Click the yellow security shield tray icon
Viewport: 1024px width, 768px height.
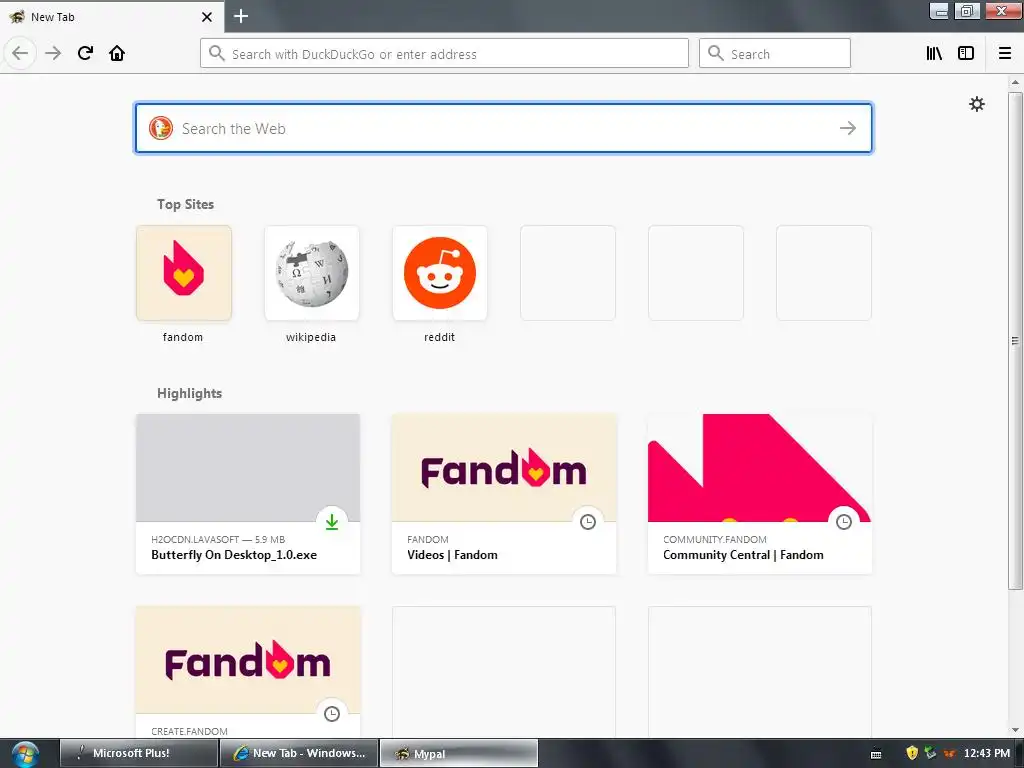tap(912, 753)
